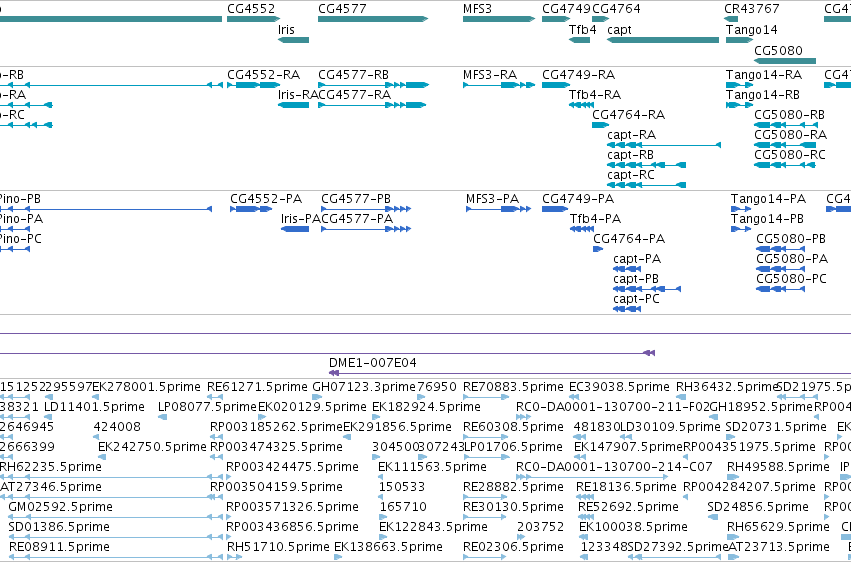The width and height of the screenshot is (851, 562).
Task: Select the Tango14-RA transcript
Action: tap(740, 85)
